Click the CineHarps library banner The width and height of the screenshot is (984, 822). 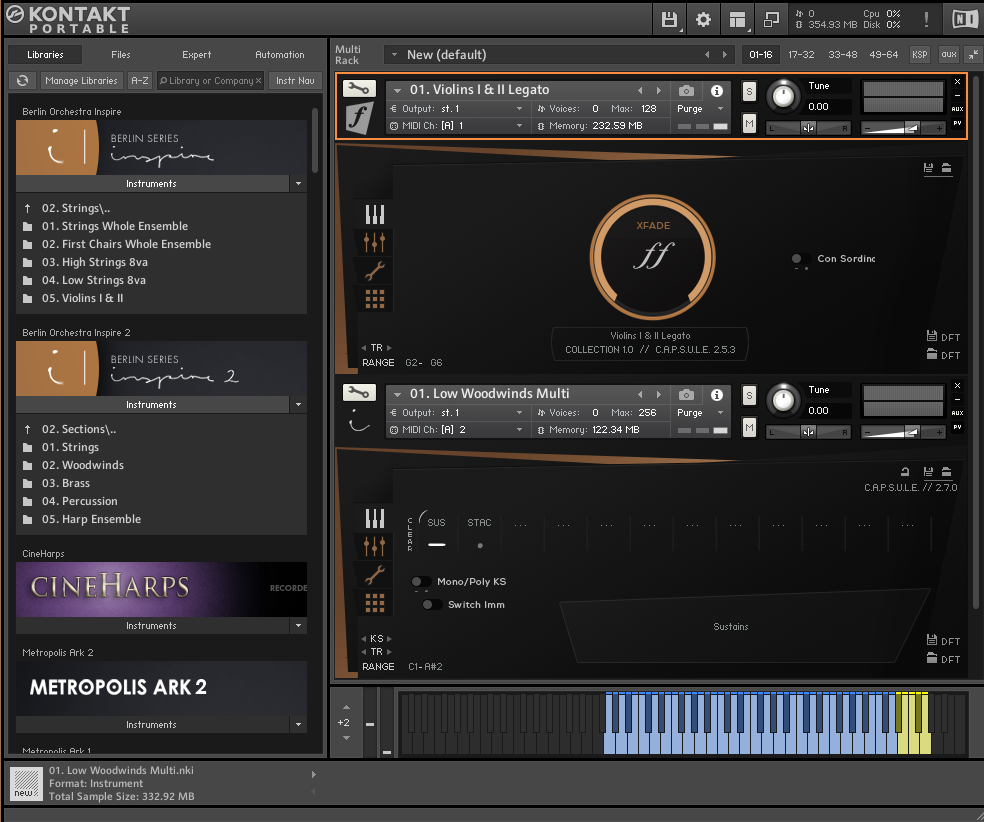(161, 589)
